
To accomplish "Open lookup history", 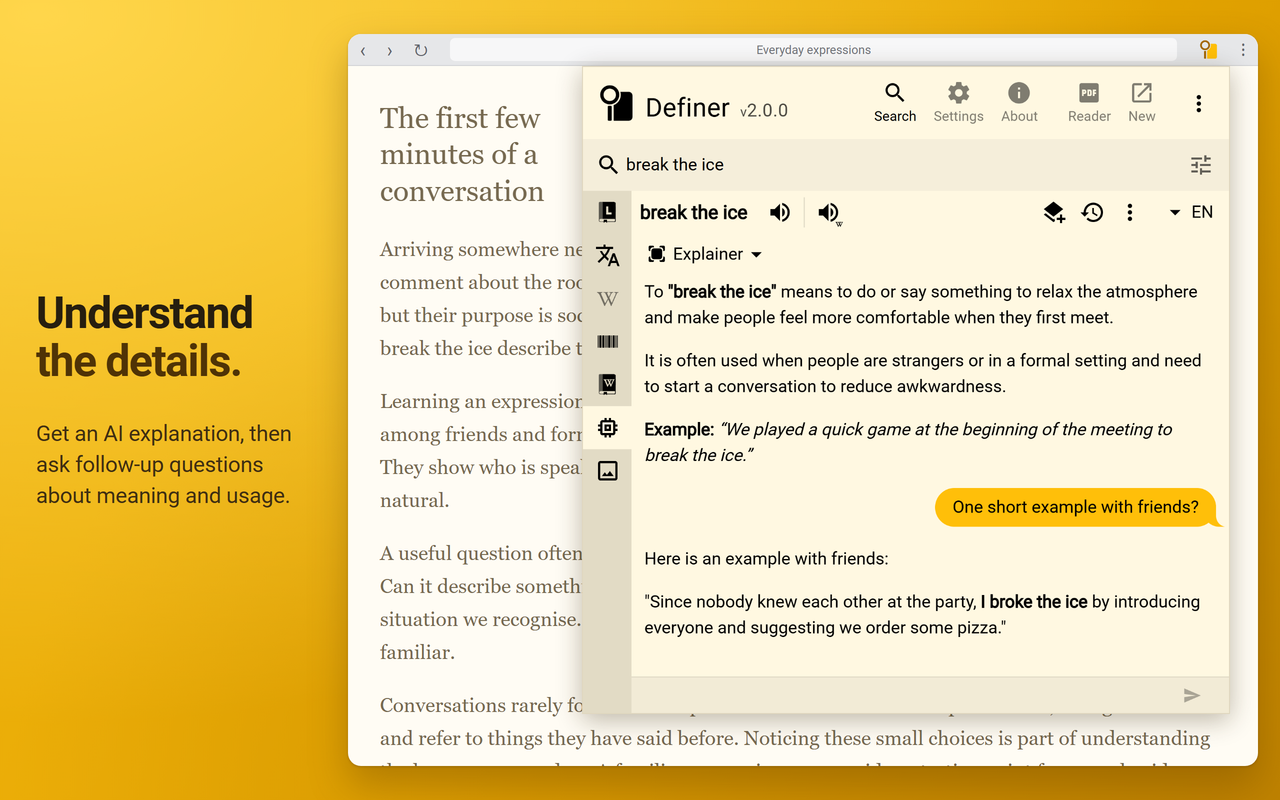I will coord(1092,212).
